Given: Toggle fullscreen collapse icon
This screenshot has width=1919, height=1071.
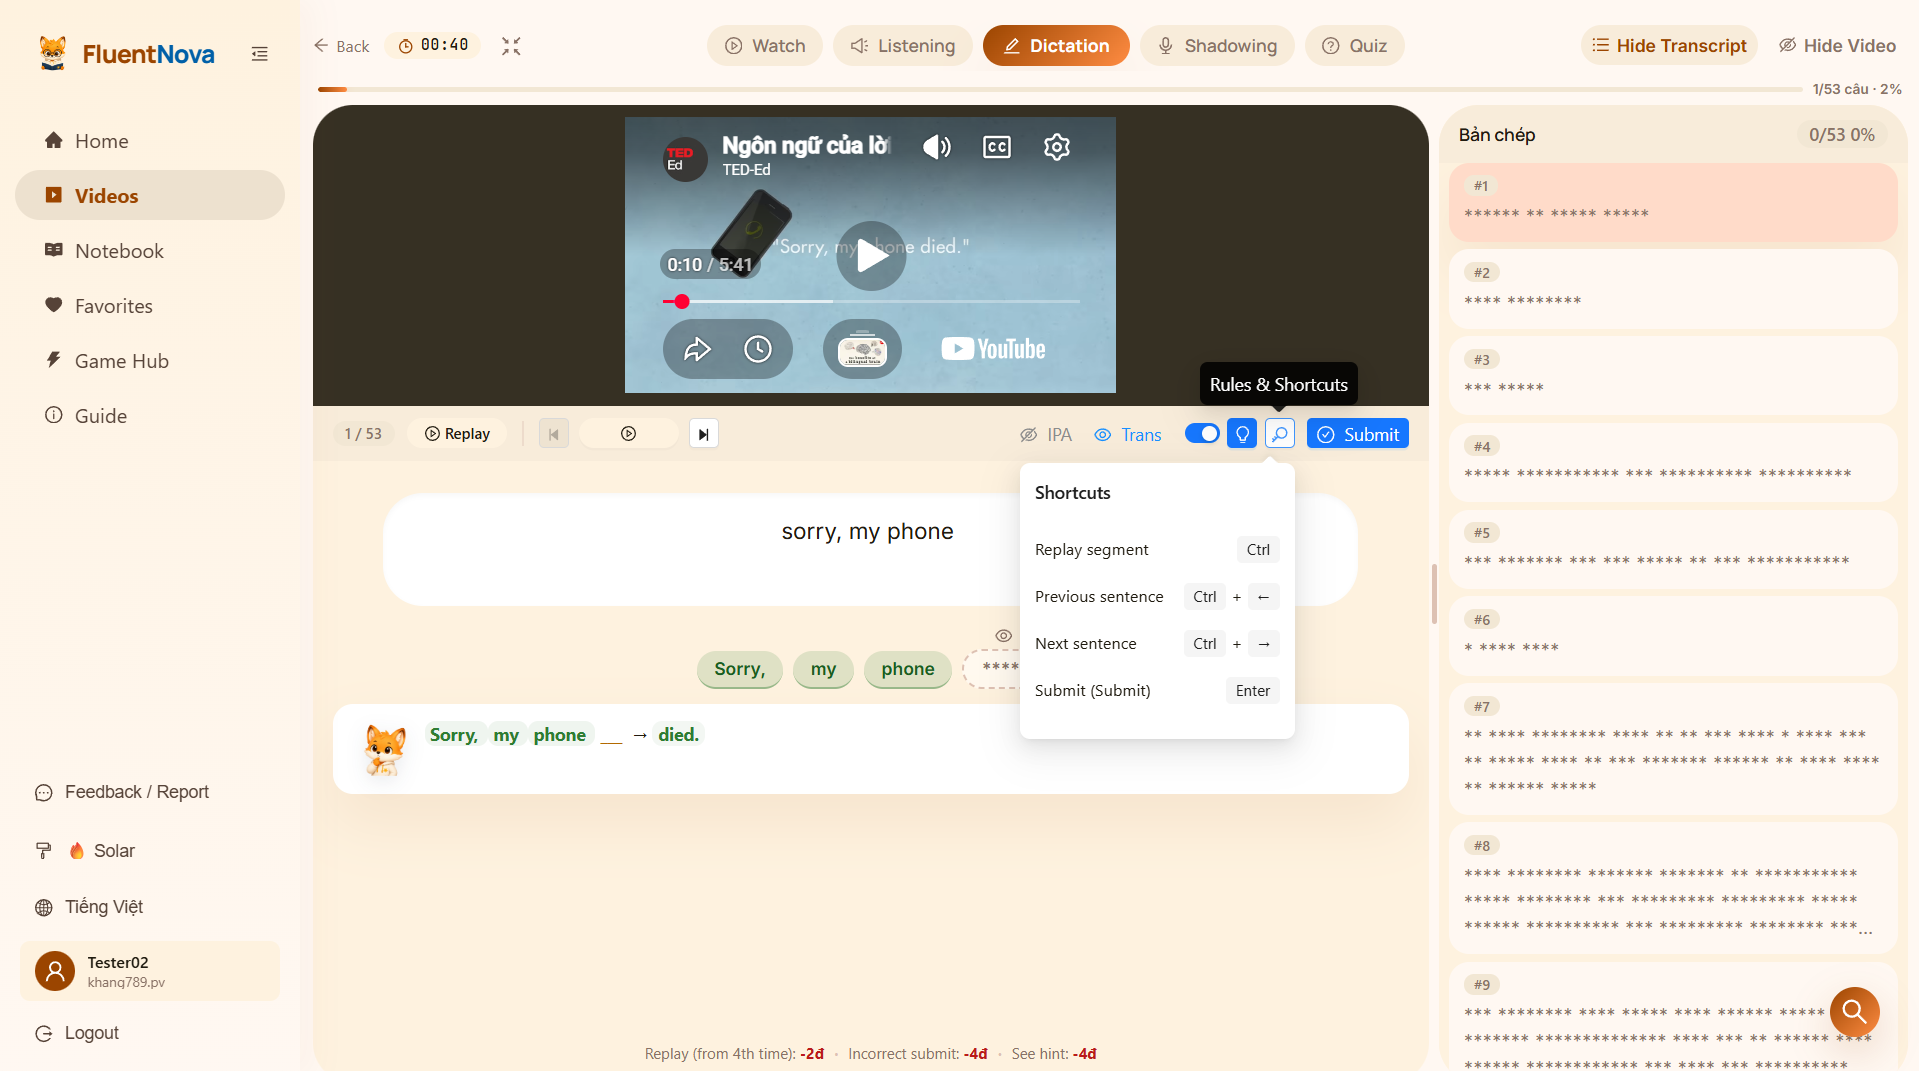Looking at the screenshot, I should pyautogui.click(x=511, y=46).
